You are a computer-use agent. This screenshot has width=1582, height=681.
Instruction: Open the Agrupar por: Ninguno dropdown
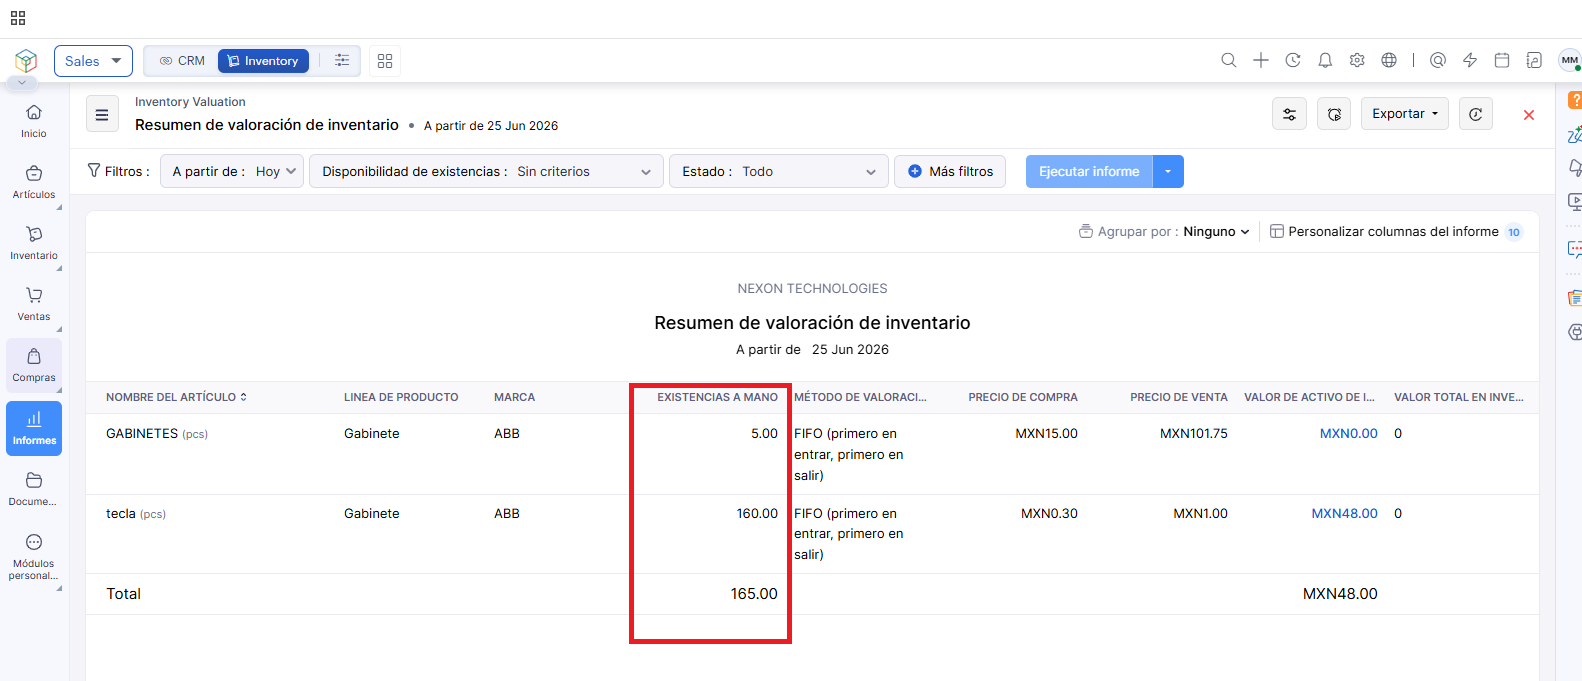[1164, 231]
